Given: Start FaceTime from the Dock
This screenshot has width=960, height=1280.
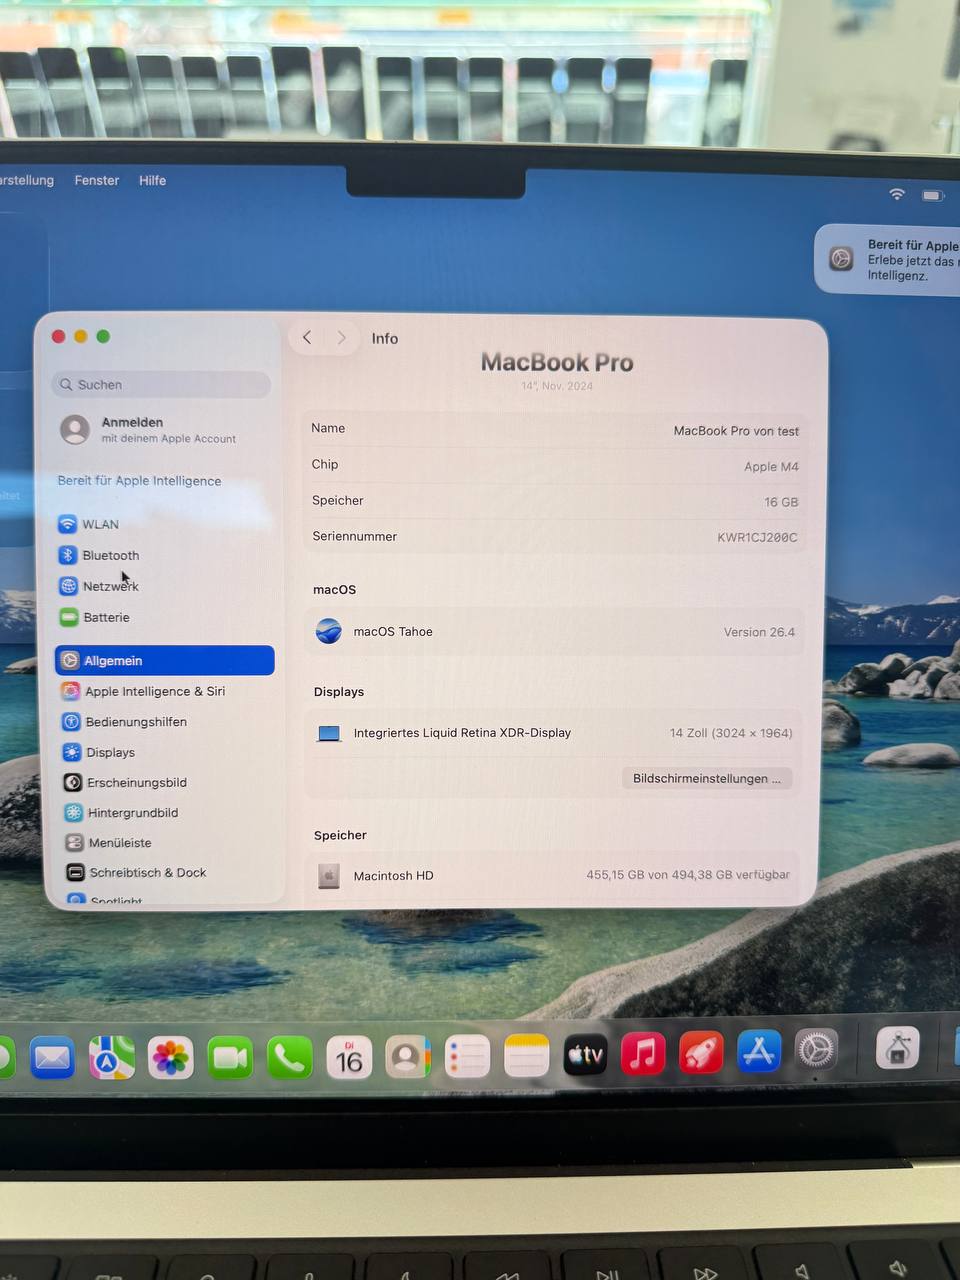Looking at the screenshot, I should 230,1058.
